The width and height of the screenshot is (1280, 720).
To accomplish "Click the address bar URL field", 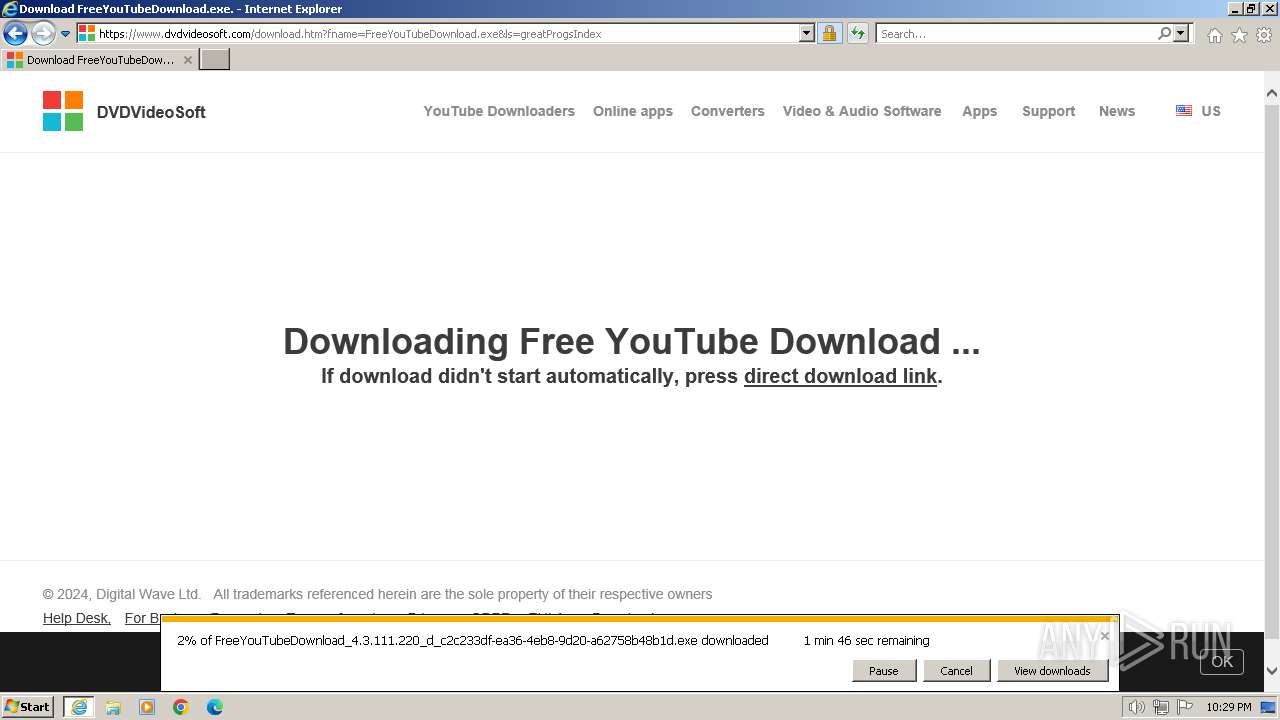I will coord(448,34).
